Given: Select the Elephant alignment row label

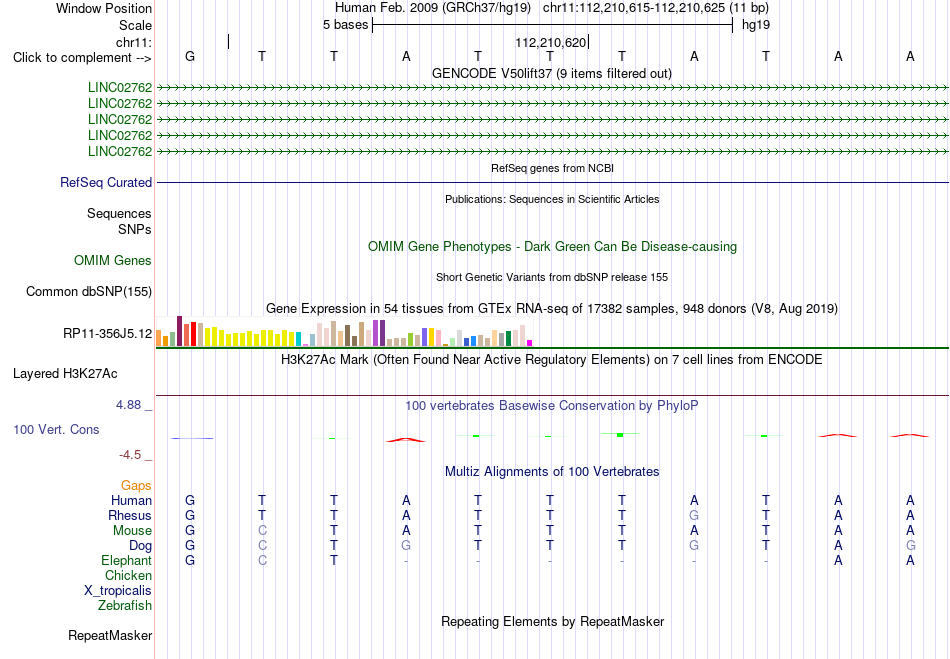Looking at the screenshot, I should (126, 560).
